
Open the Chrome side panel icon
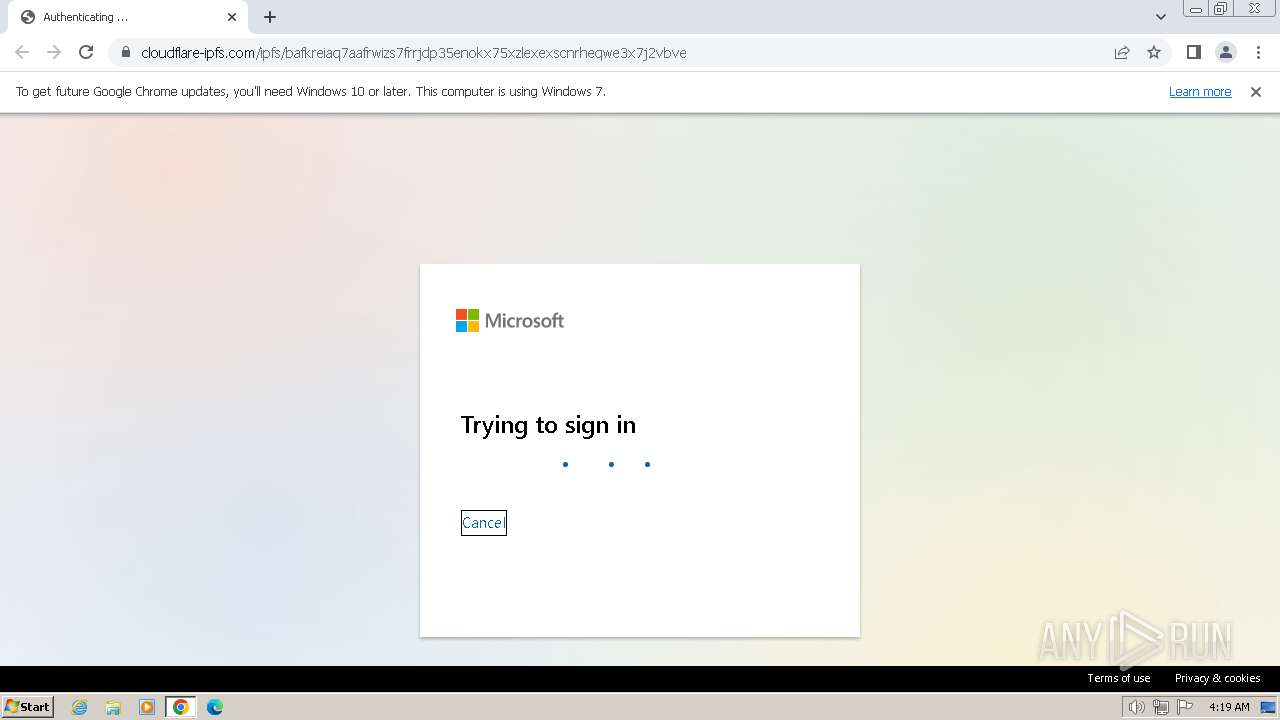click(1193, 52)
